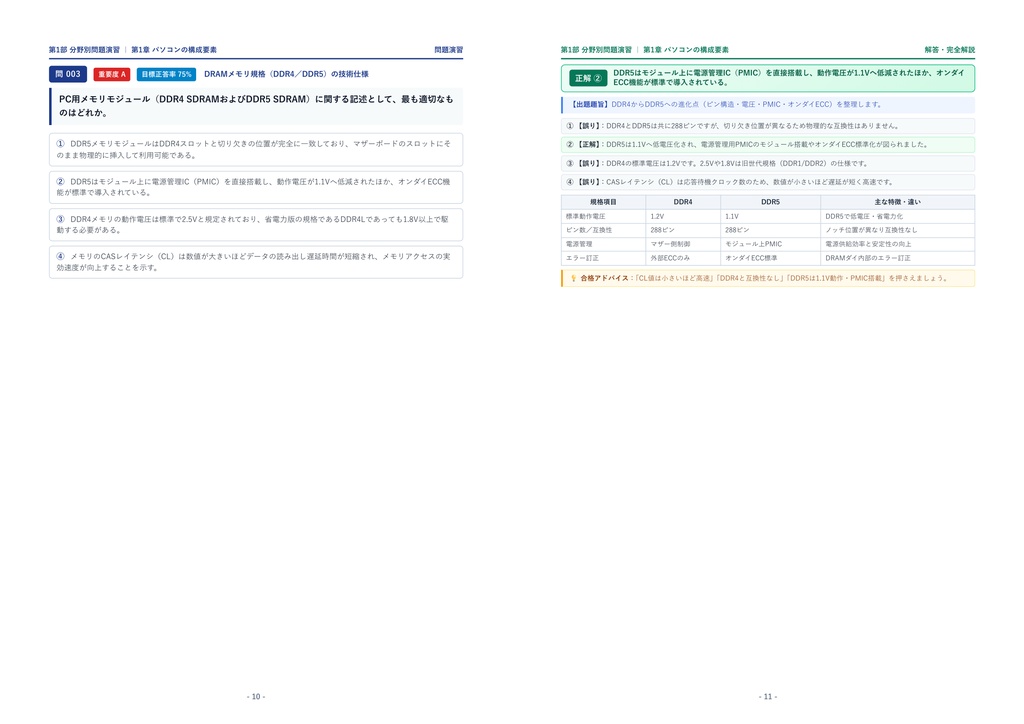Click the question text starting 'PC用メモリモジュール'
Viewport: 1024px width, 724px height.
click(256, 106)
